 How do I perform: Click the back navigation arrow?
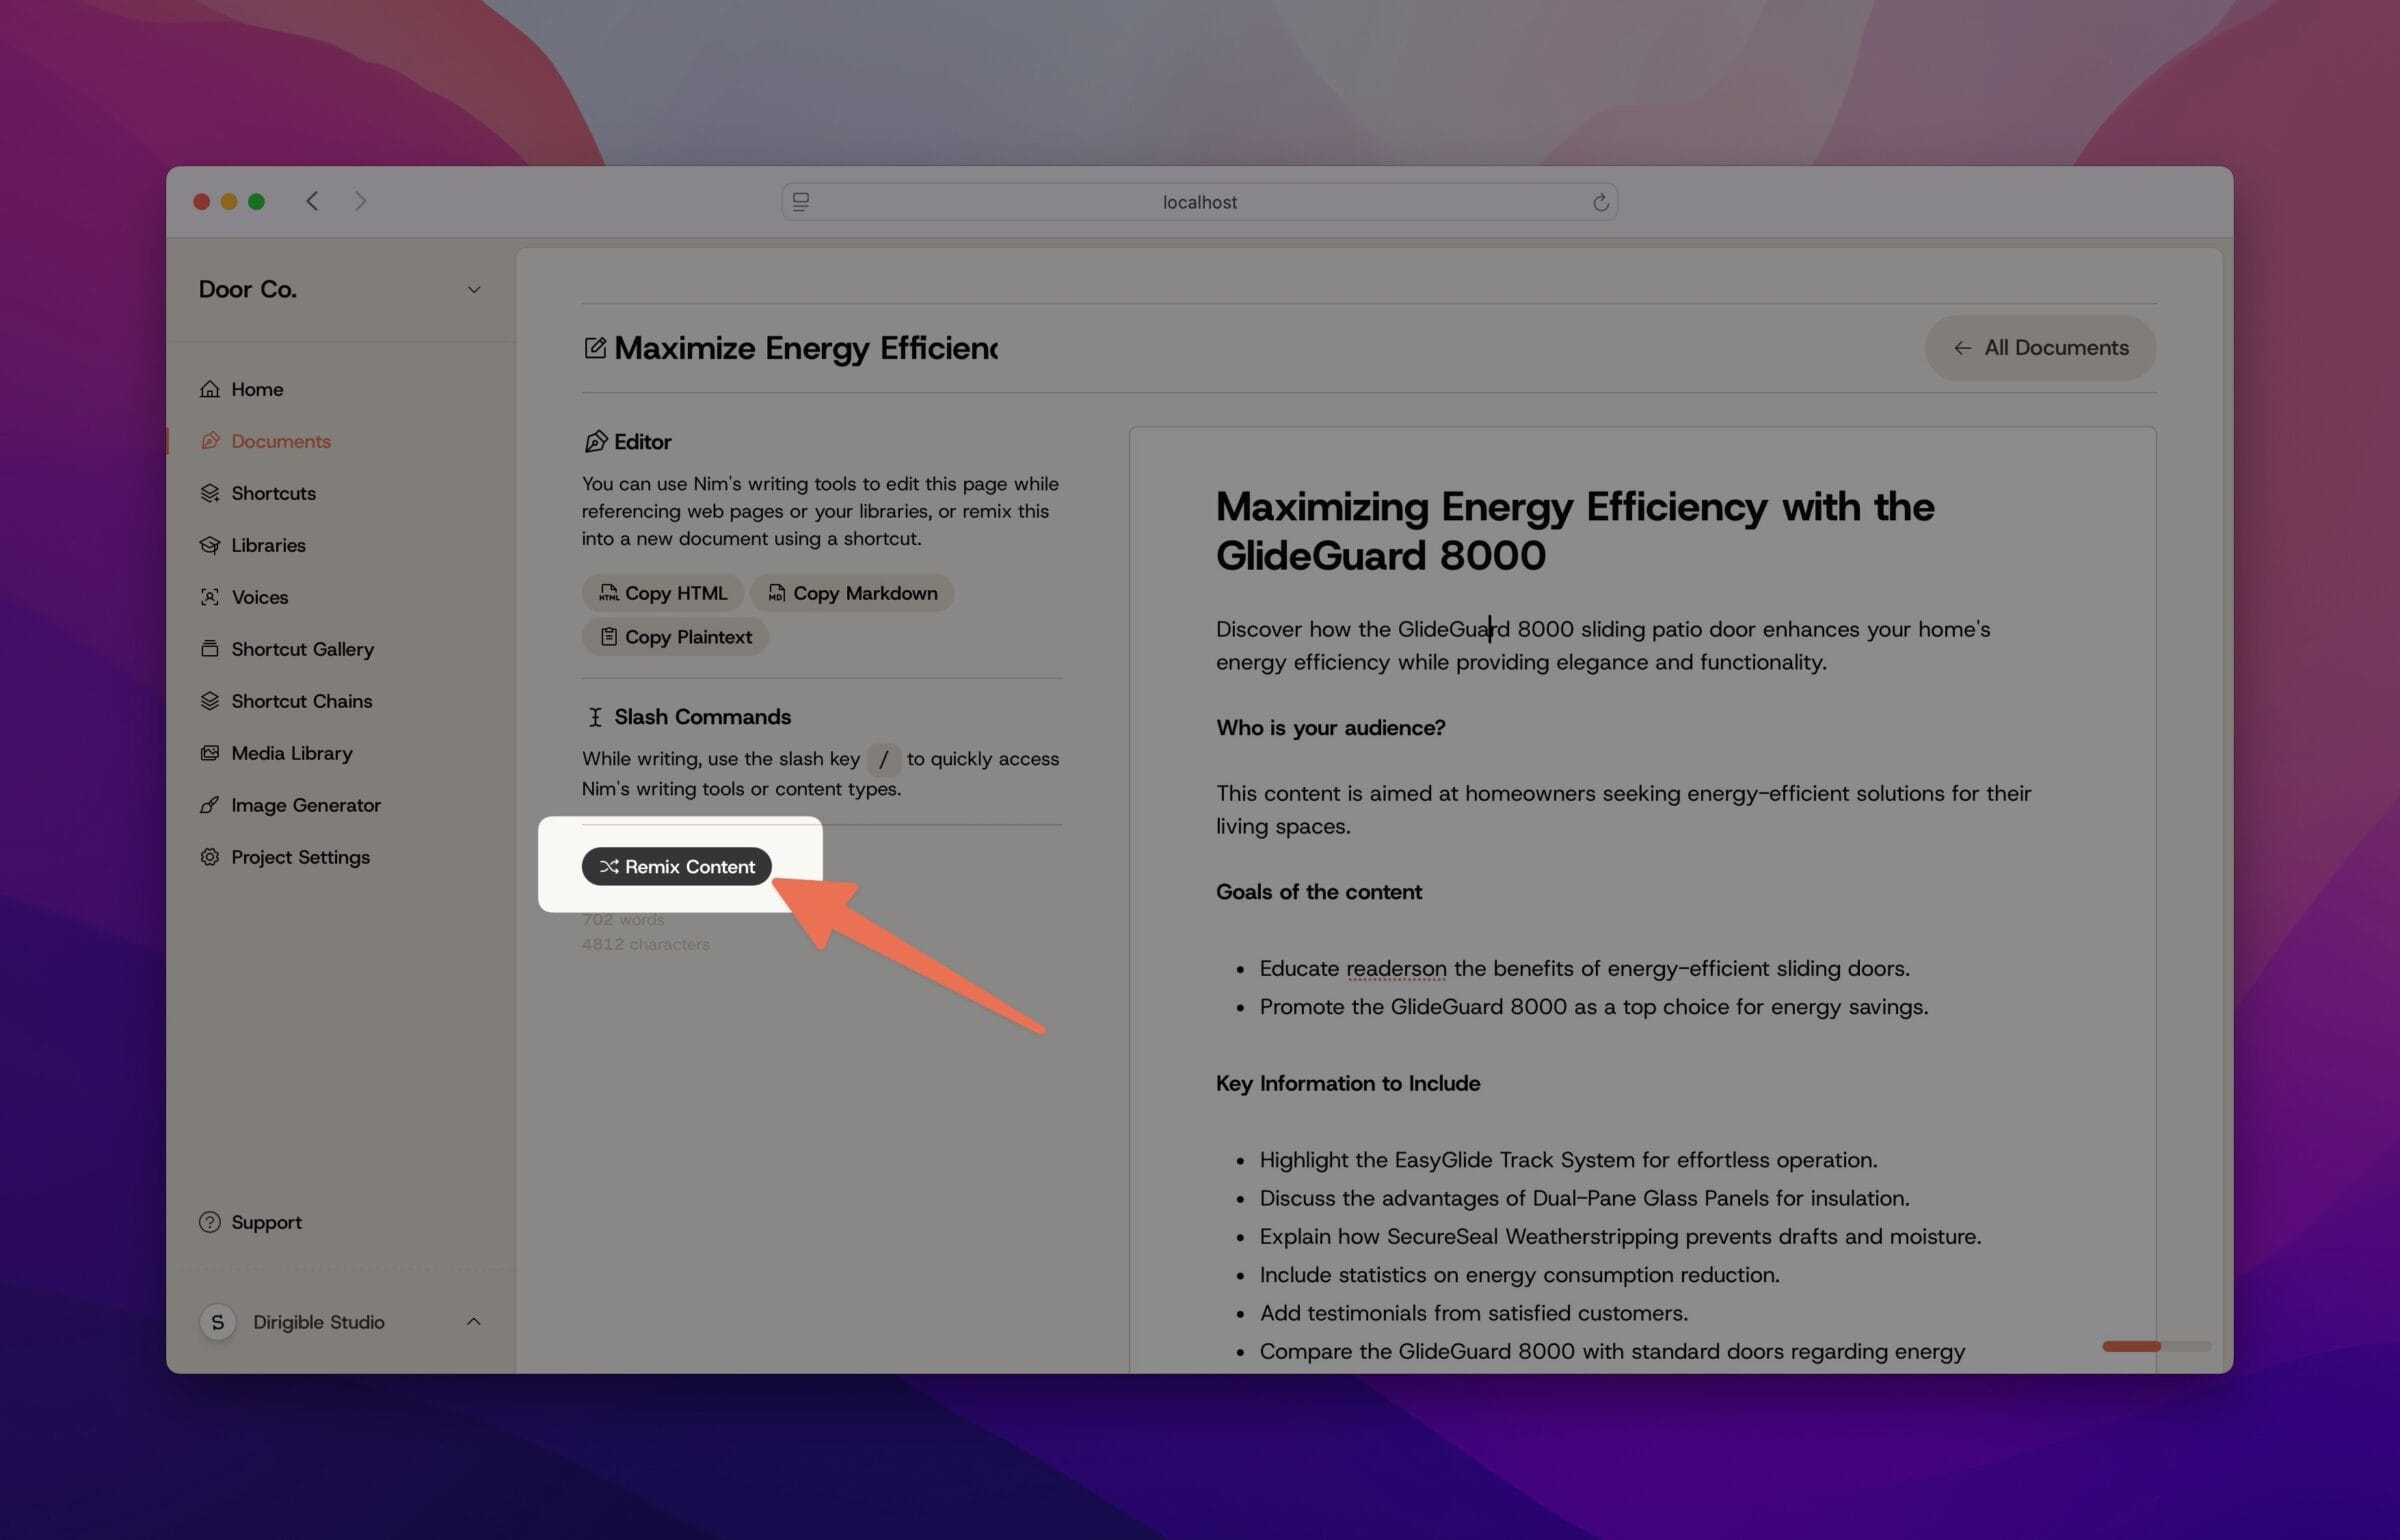(310, 200)
